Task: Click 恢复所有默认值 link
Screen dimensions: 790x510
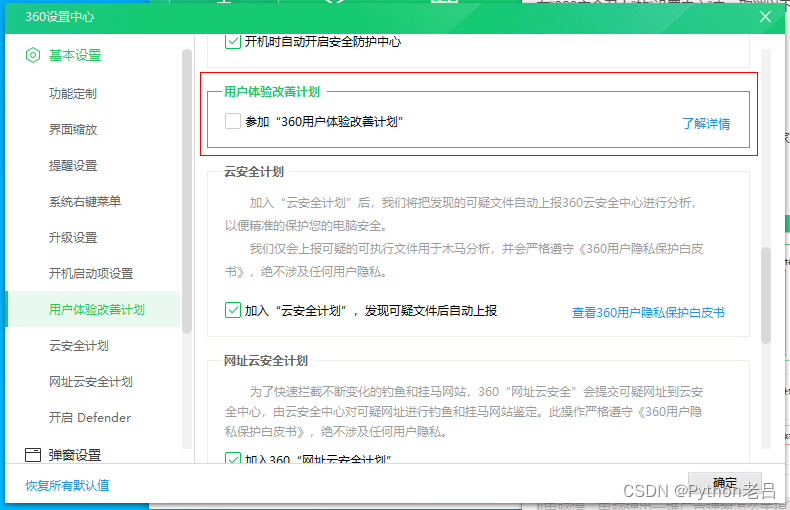Action: pyautogui.click(x=67, y=485)
